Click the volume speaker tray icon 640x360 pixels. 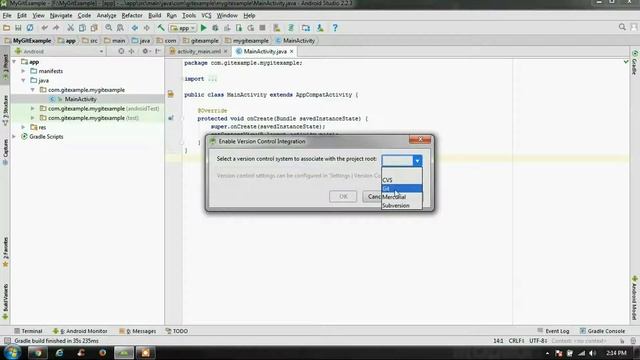[592, 353]
